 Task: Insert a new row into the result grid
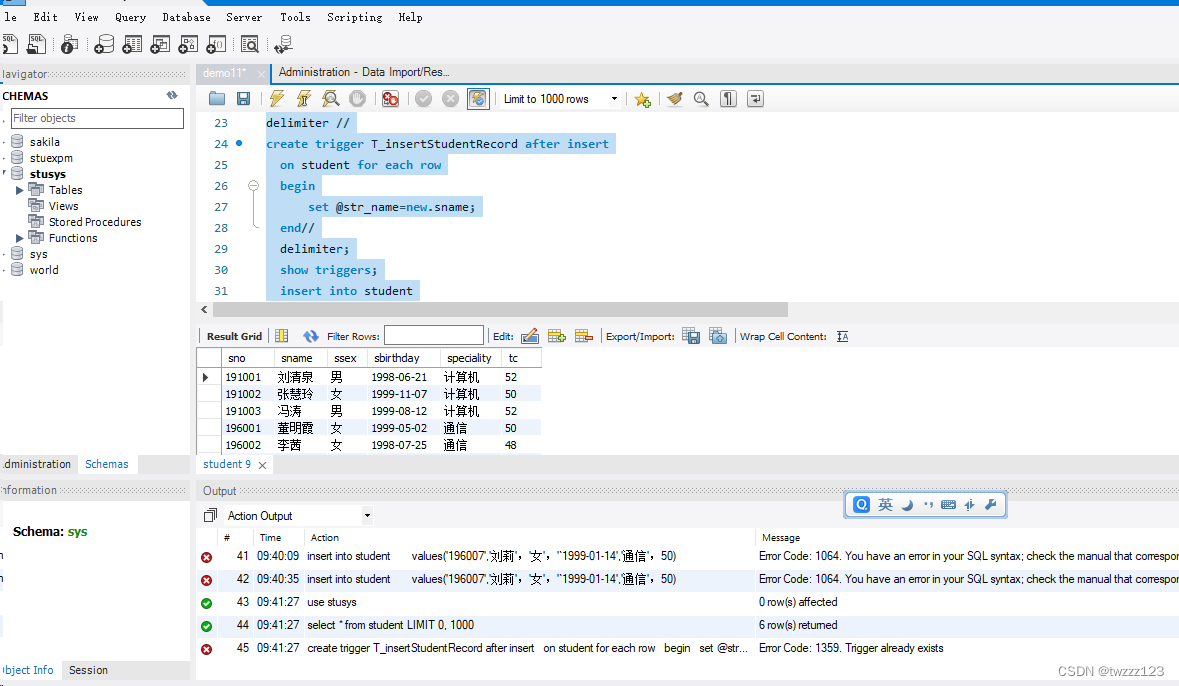click(556, 336)
